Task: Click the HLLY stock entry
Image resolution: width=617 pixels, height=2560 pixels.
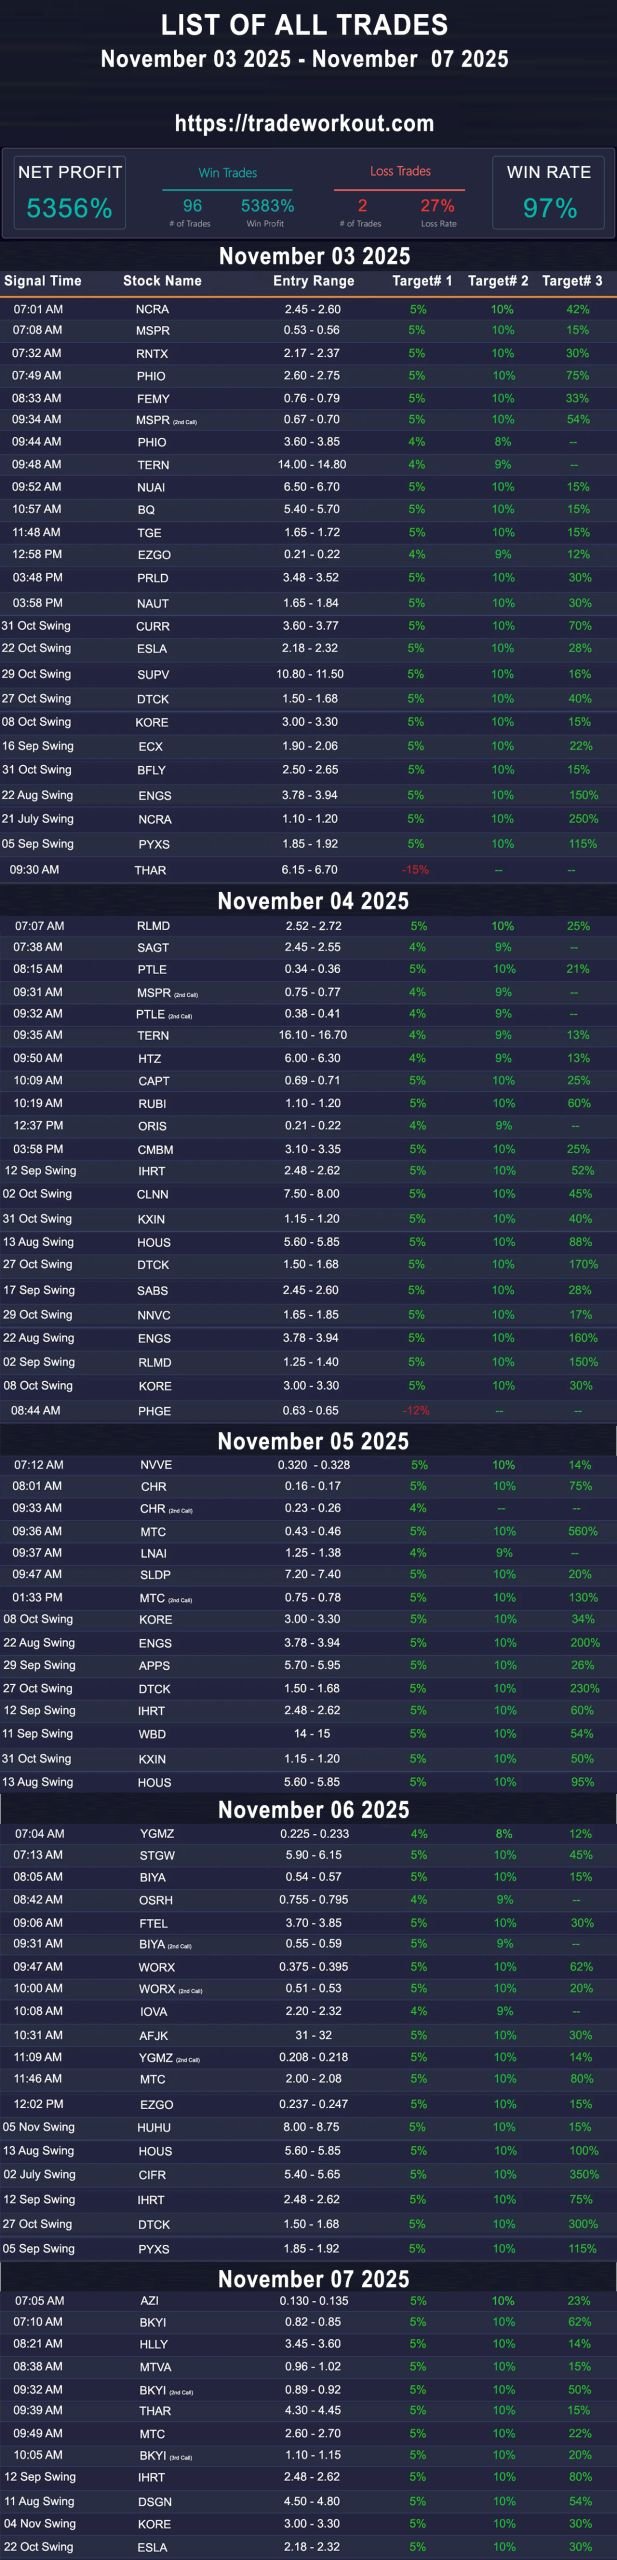Action: (153, 2344)
